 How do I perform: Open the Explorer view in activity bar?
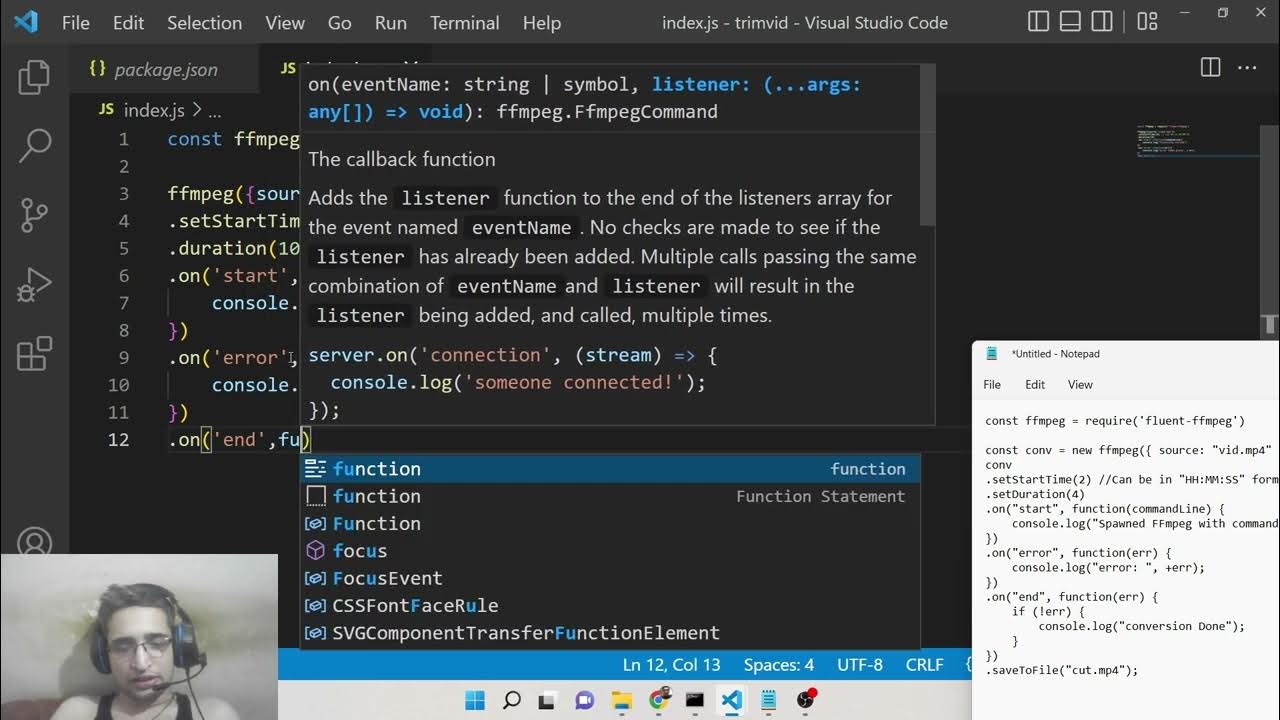coord(34,78)
